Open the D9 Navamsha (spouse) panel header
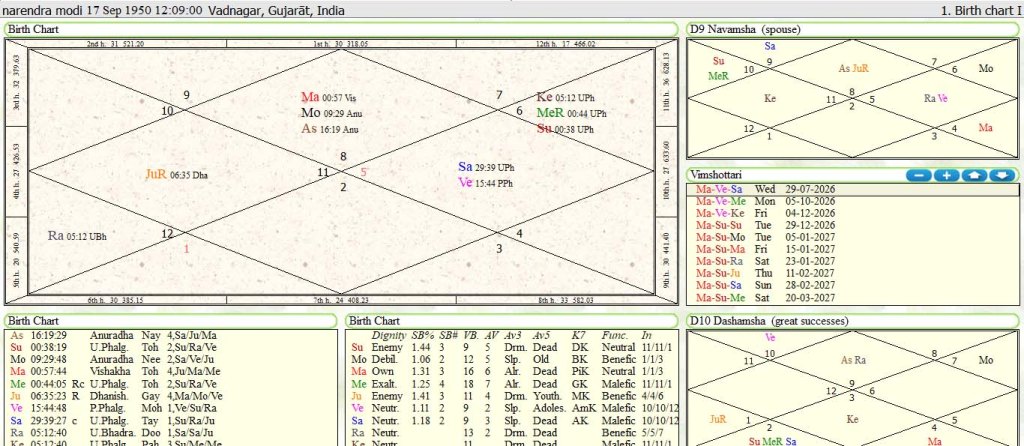The image size is (1024, 446). 853,29
